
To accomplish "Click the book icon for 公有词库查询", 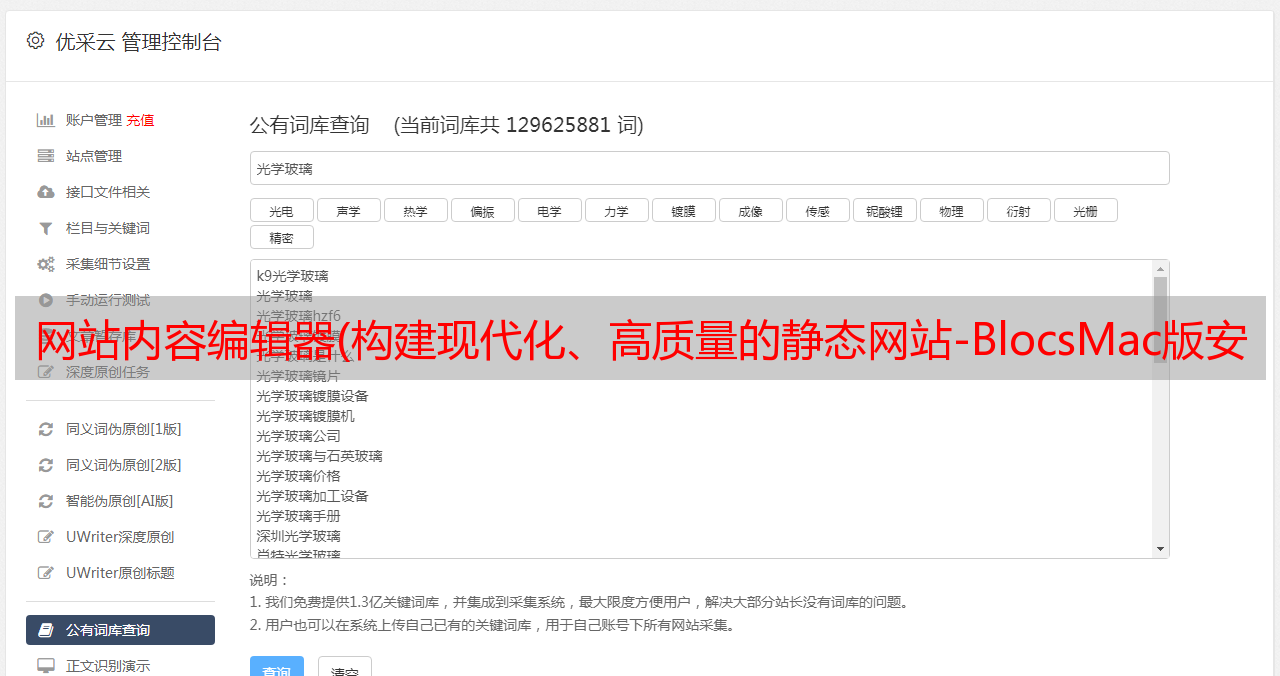I will (x=46, y=630).
